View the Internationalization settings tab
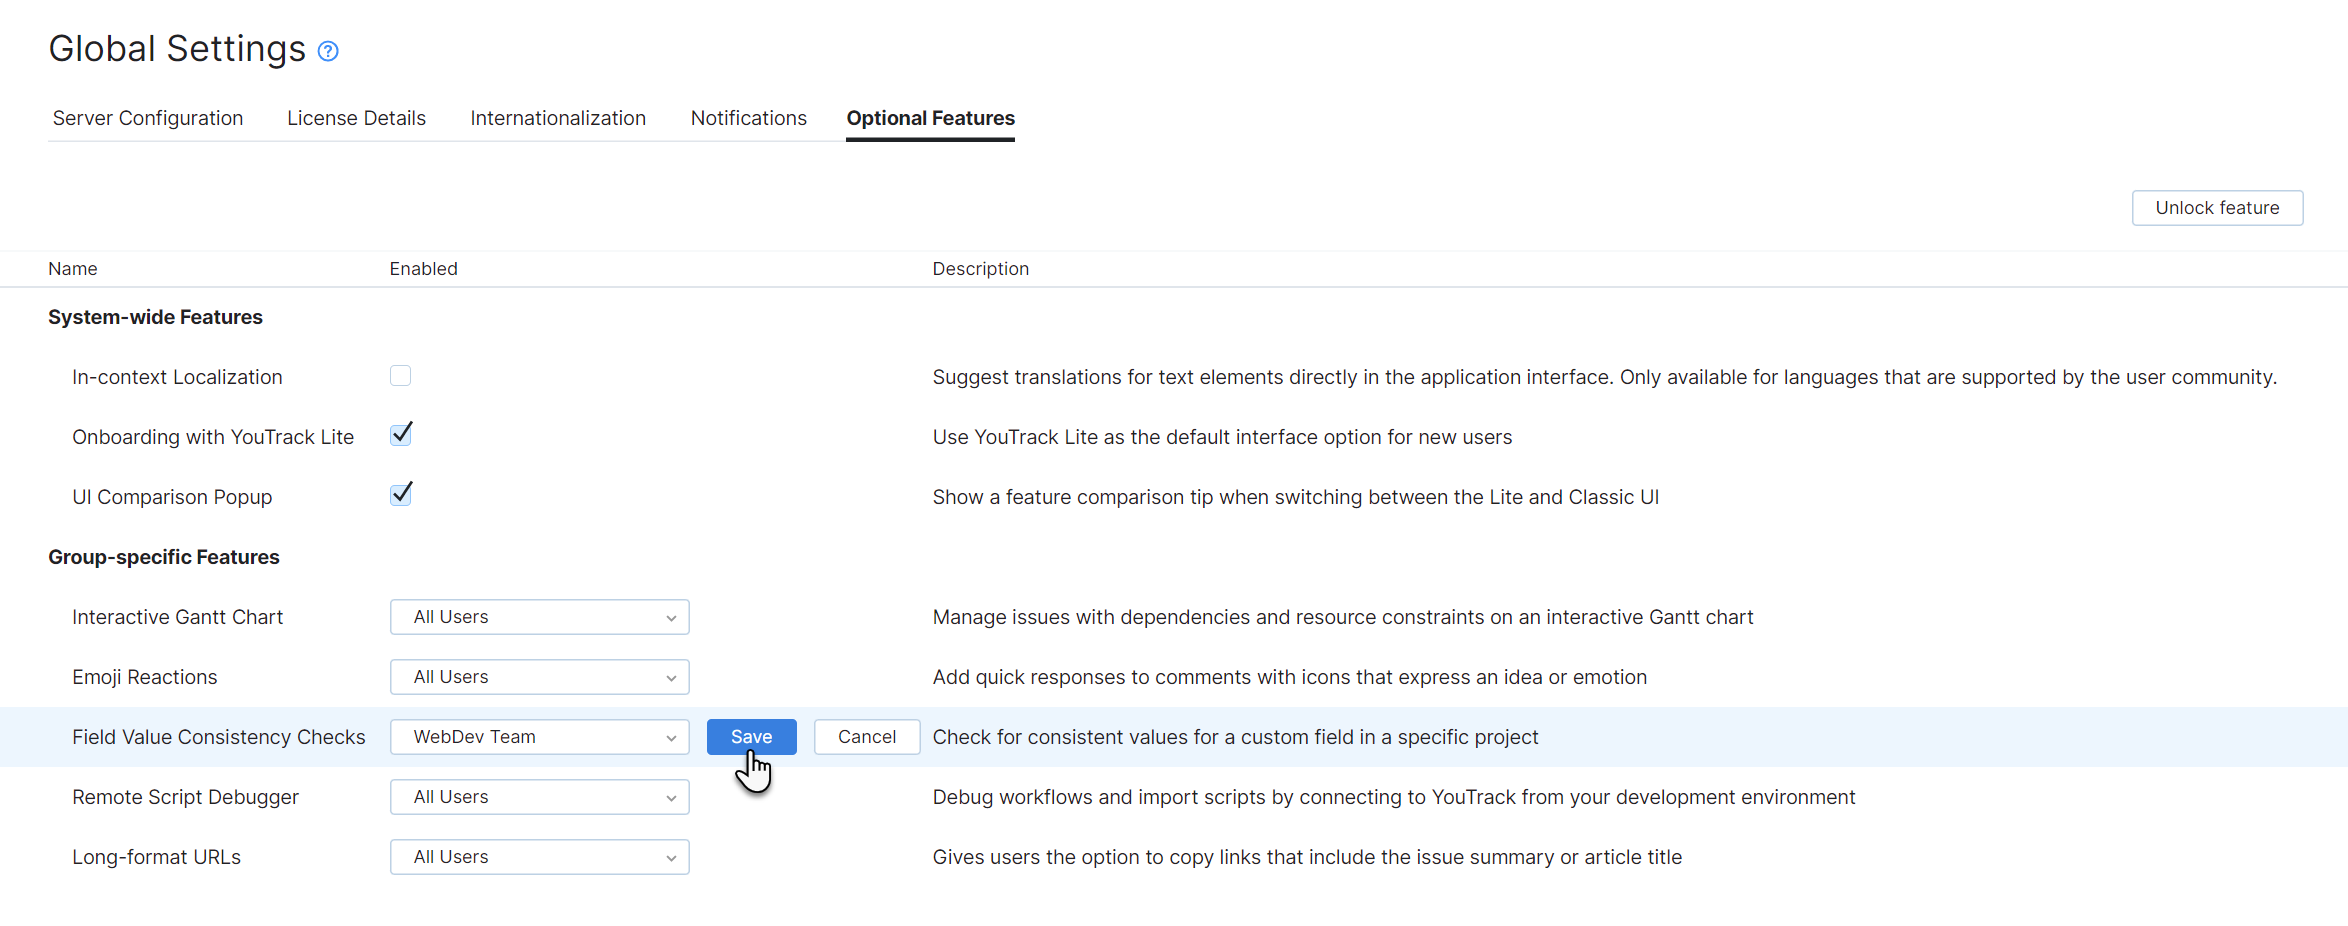This screenshot has height=926, width=2348. (557, 118)
